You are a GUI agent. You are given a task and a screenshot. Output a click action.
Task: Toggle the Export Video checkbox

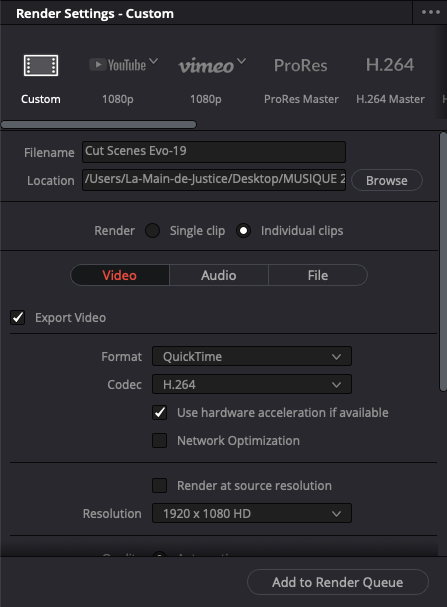(x=18, y=317)
